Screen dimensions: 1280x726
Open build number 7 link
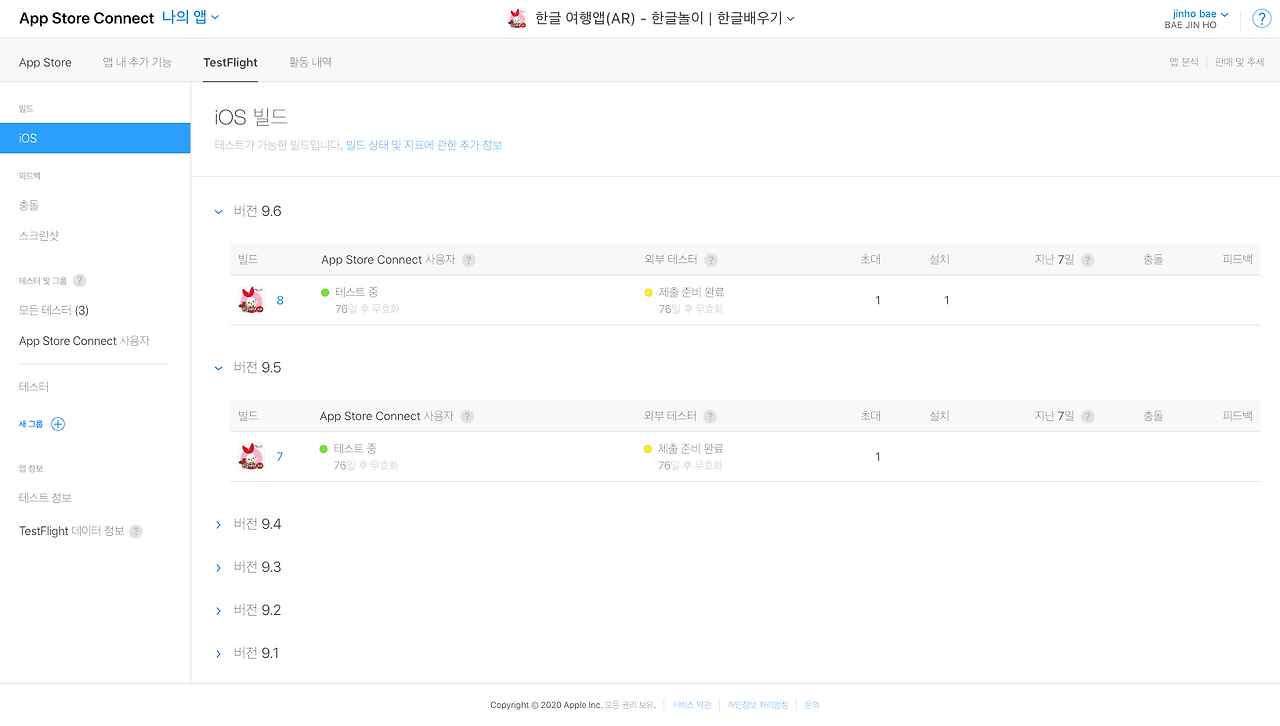280,457
